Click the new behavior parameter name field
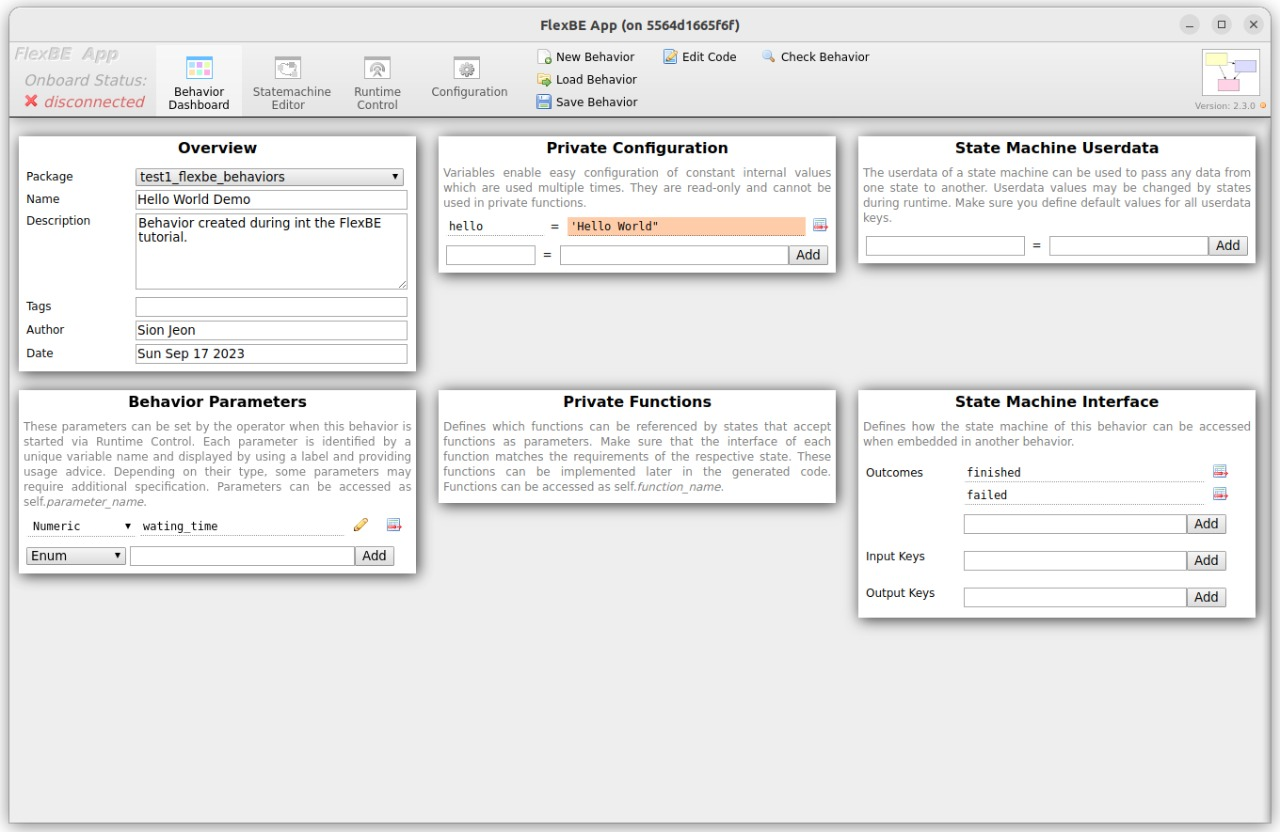This screenshot has width=1280, height=832. (242, 556)
